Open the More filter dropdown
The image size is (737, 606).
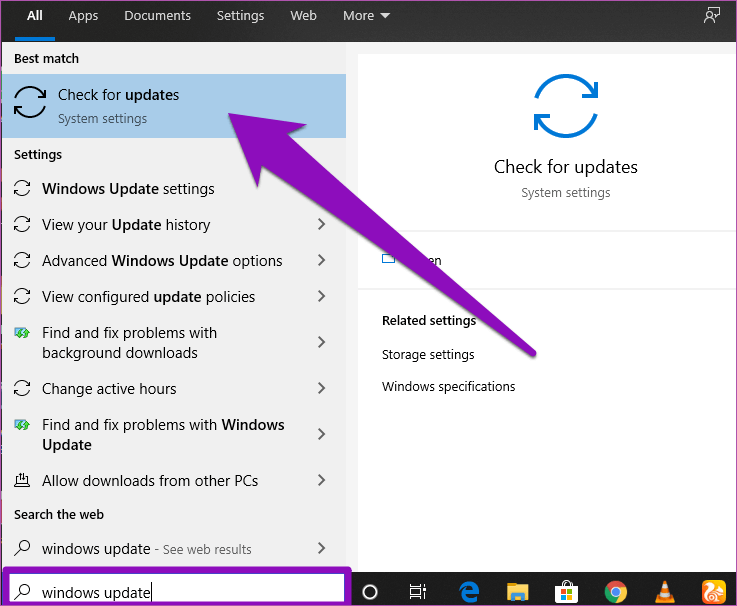(366, 16)
